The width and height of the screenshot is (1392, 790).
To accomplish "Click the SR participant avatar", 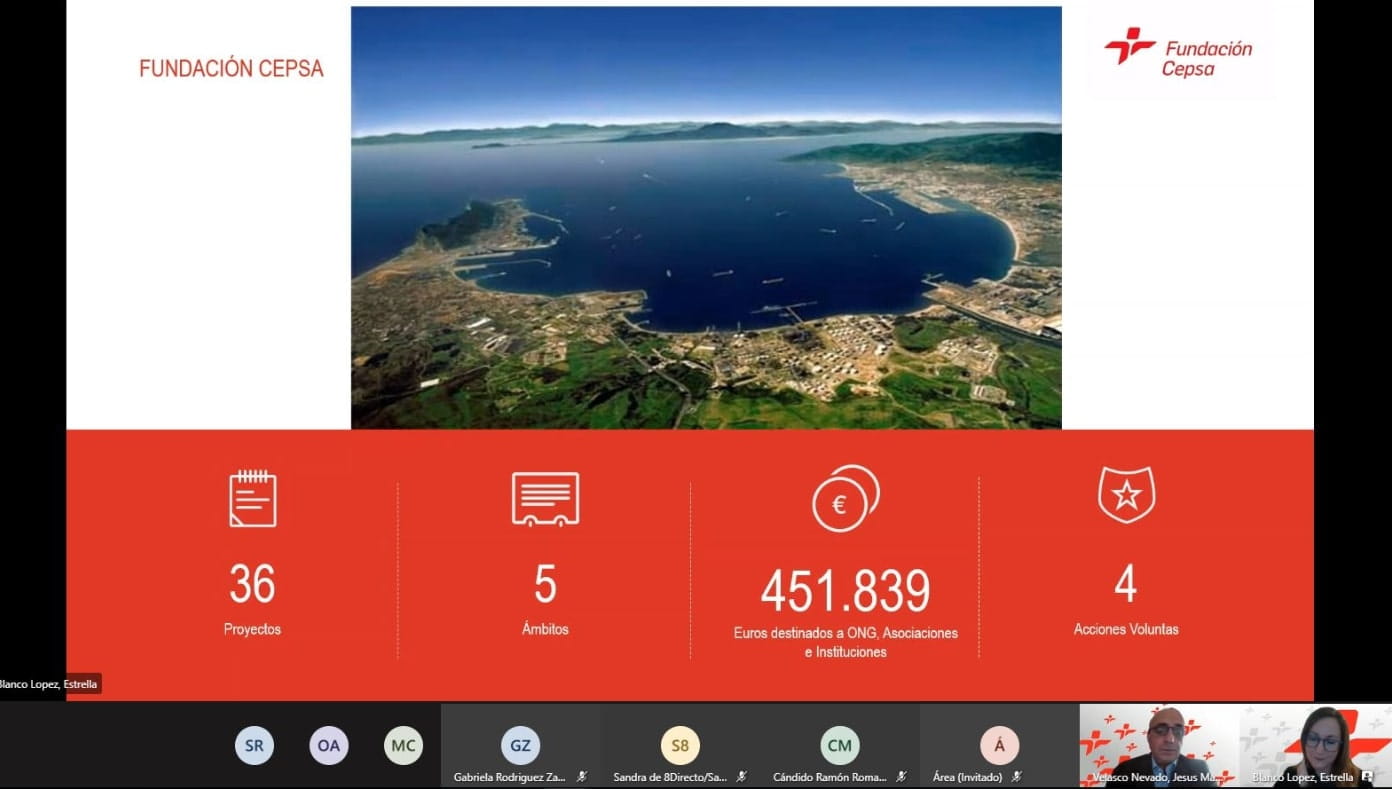I will [x=254, y=746].
